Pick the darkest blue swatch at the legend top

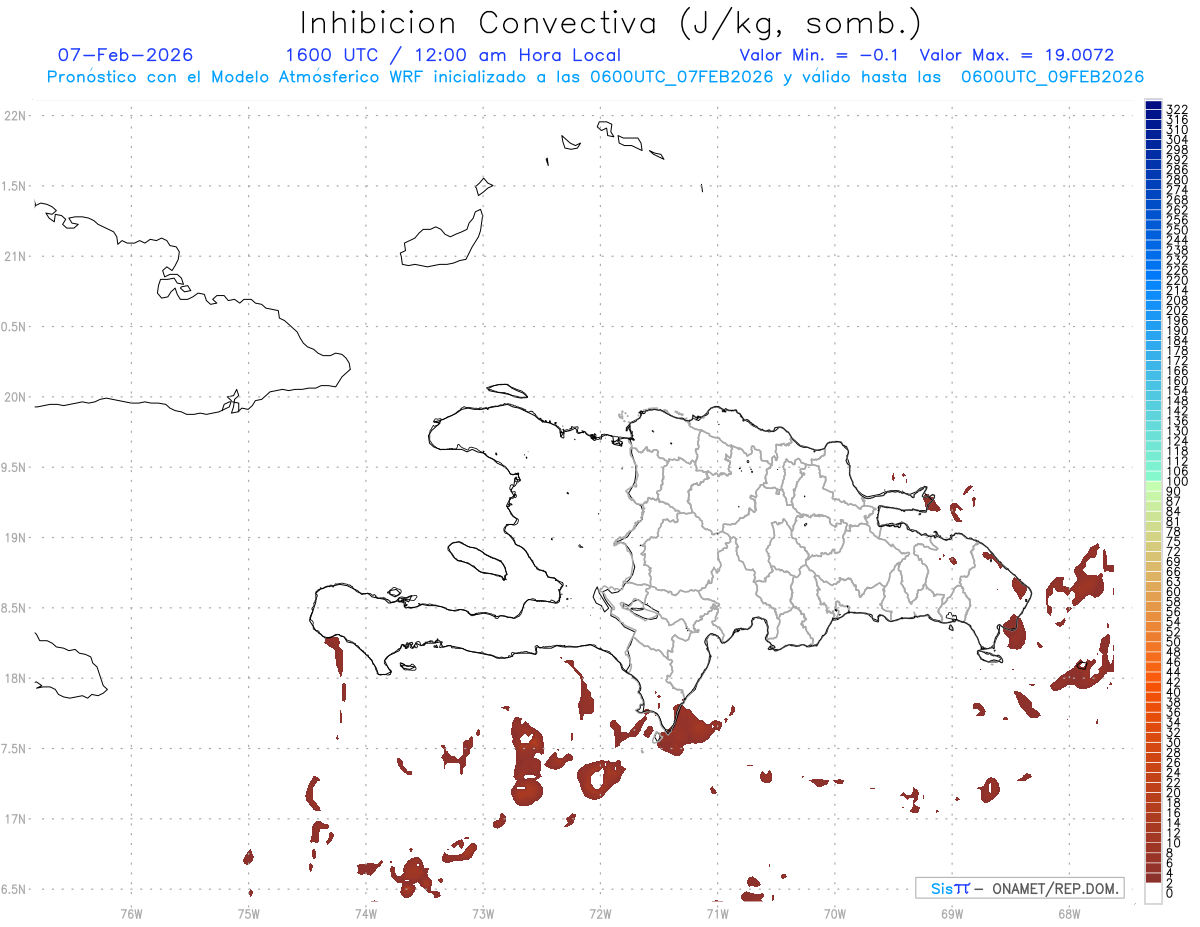pos(1153,105)
